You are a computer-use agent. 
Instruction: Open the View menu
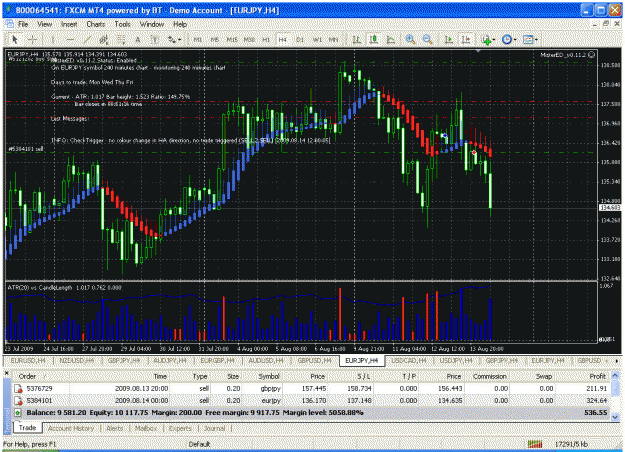(45, 24)
